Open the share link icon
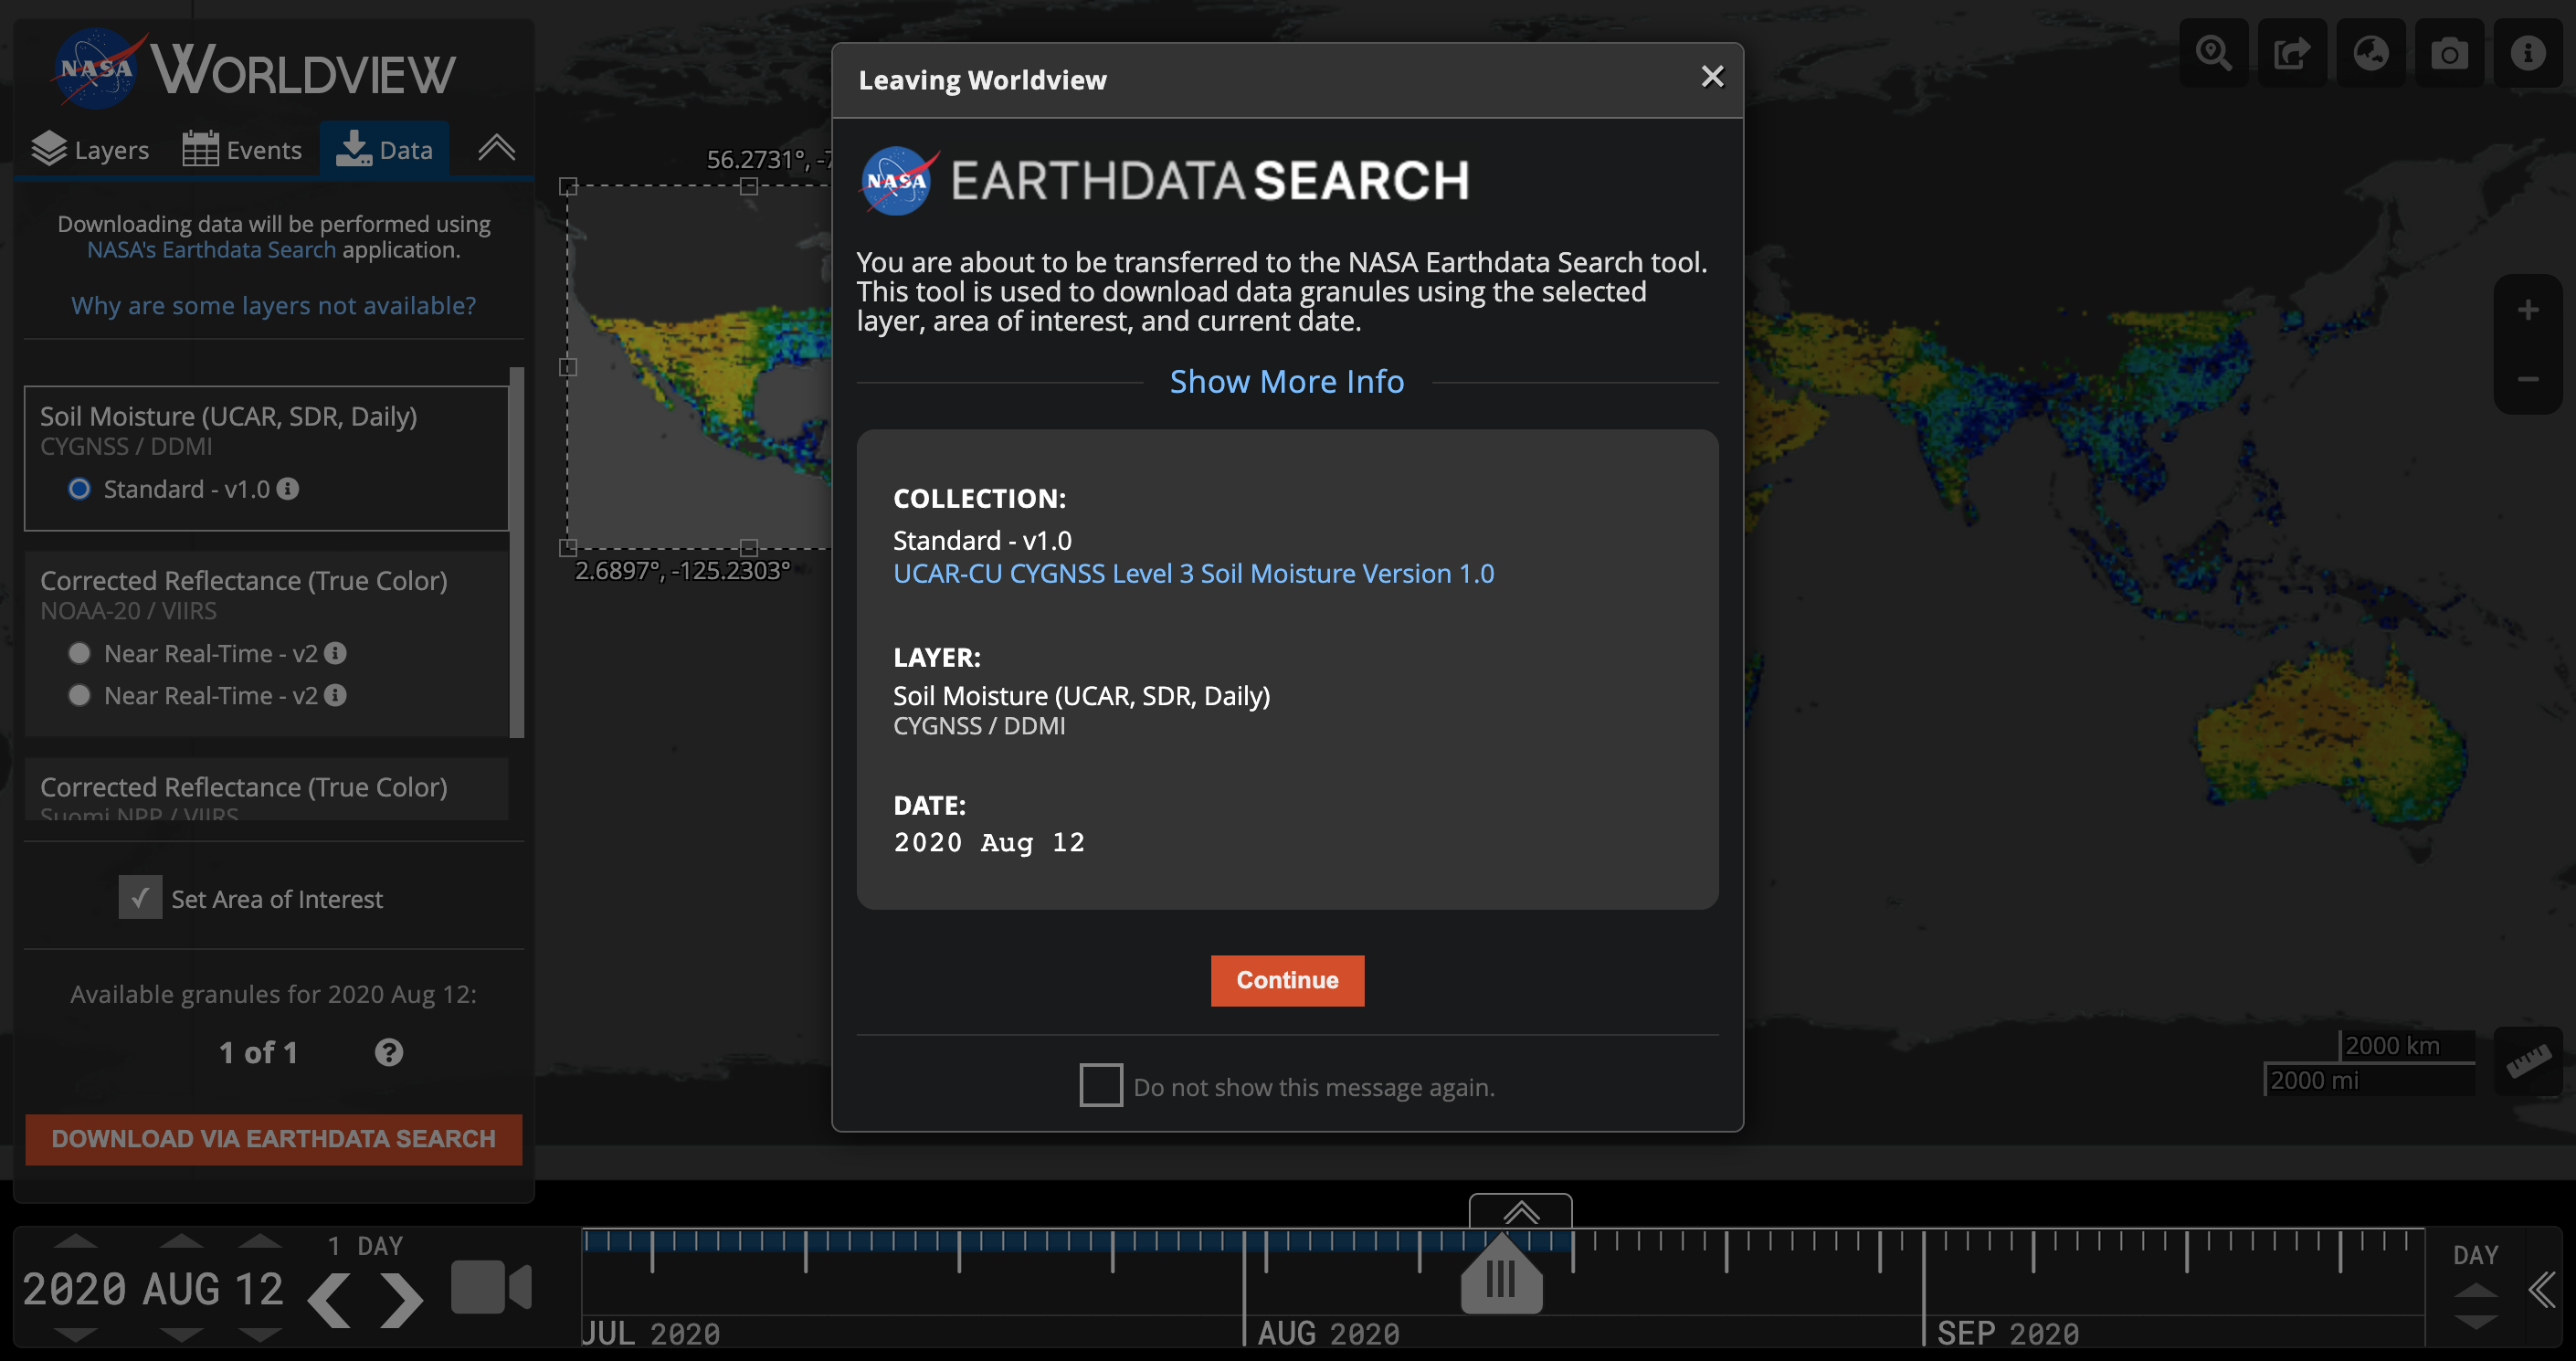This screenshot has height=1361, width=2576. click(x=2292, y=52)
